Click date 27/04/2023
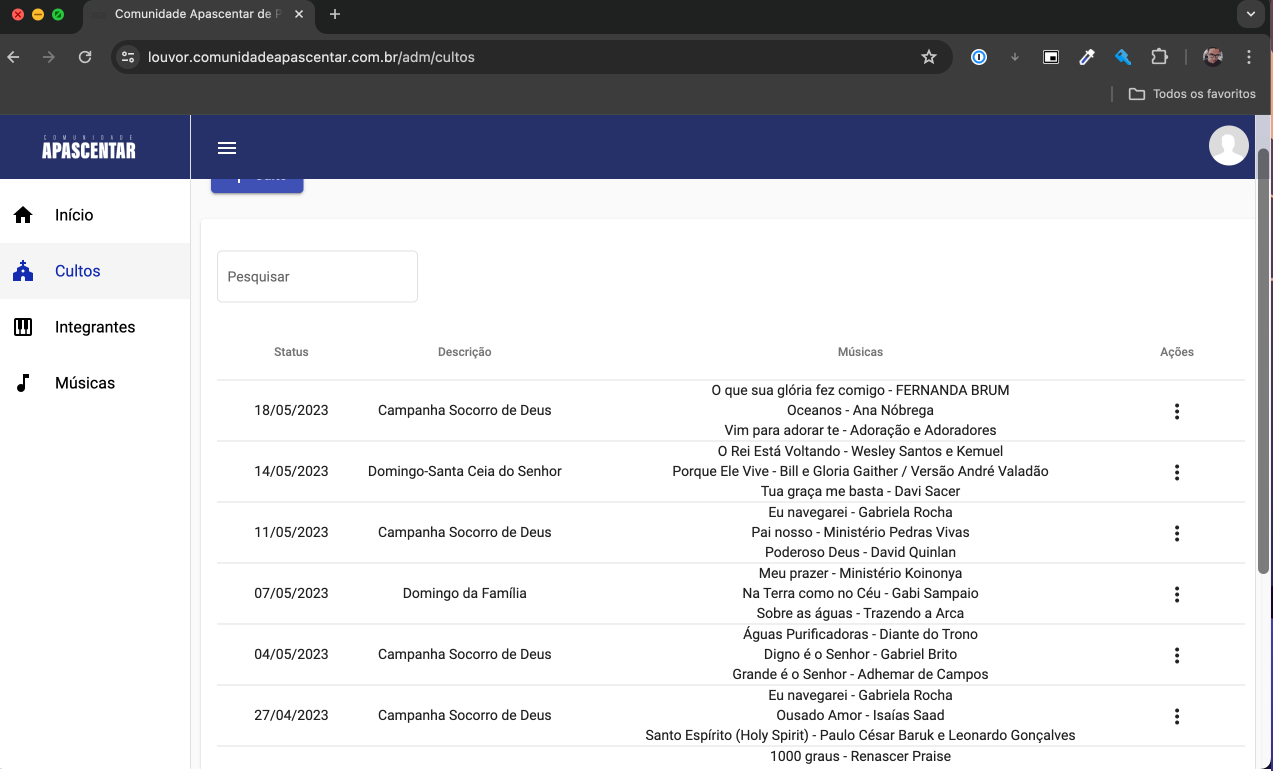Viewport: 1273px width, 771px height. (x=291, y=715)
